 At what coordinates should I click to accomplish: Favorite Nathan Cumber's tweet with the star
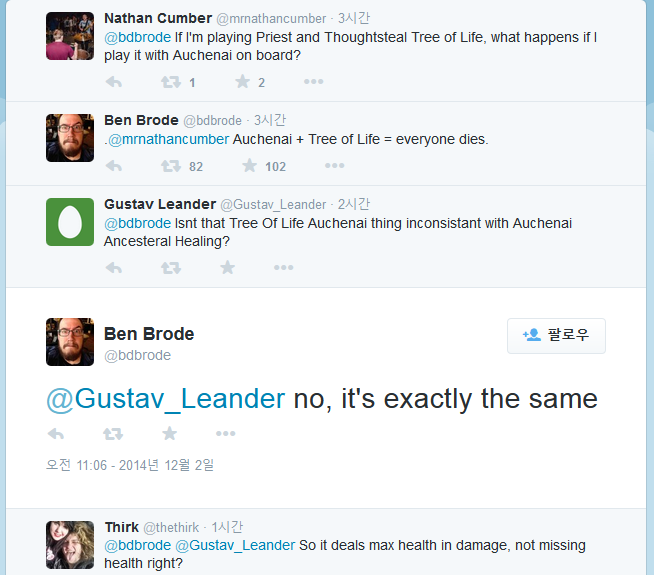point(242,83)
